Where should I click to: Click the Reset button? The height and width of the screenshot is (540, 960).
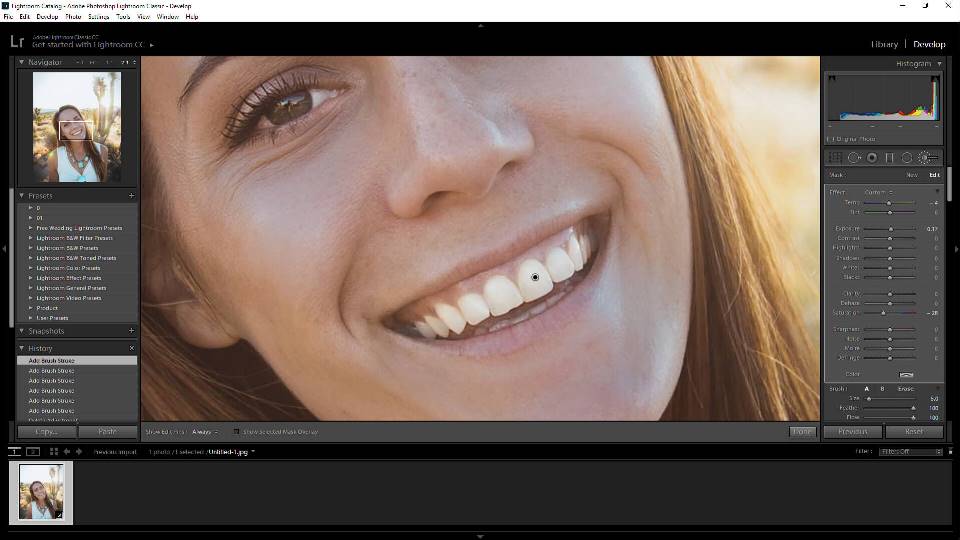pyautogui.click(x=913, y=432)
